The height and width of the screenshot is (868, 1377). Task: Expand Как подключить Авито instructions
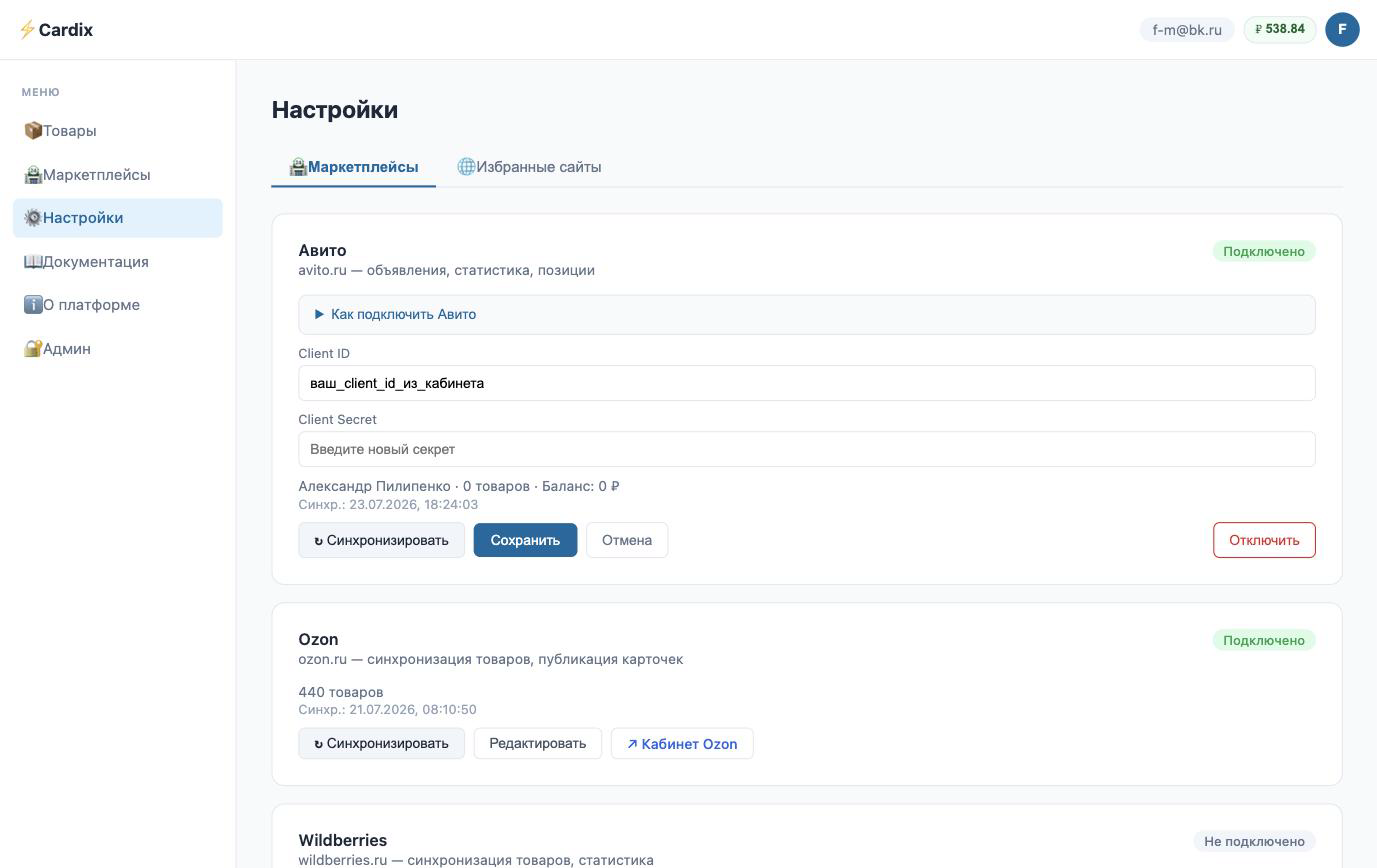806,314
